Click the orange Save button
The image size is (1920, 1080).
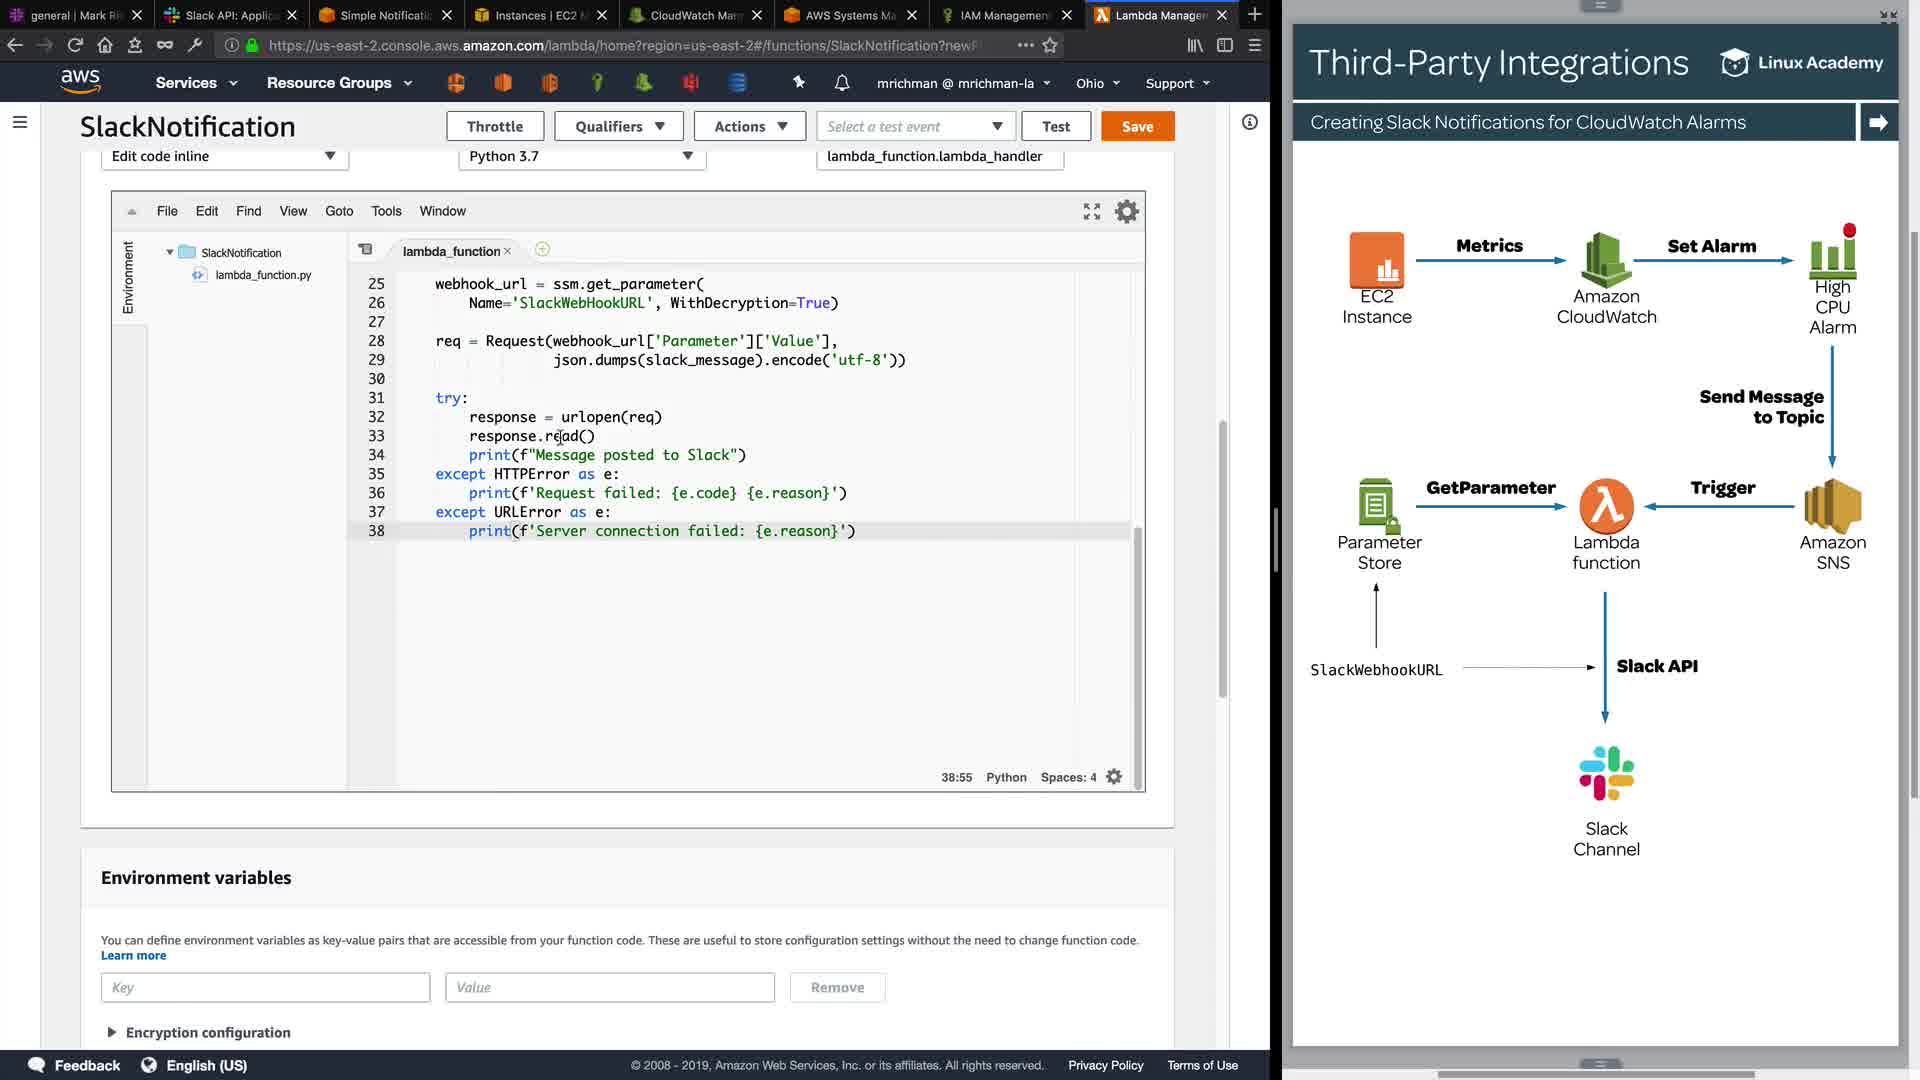(1137, 126)
